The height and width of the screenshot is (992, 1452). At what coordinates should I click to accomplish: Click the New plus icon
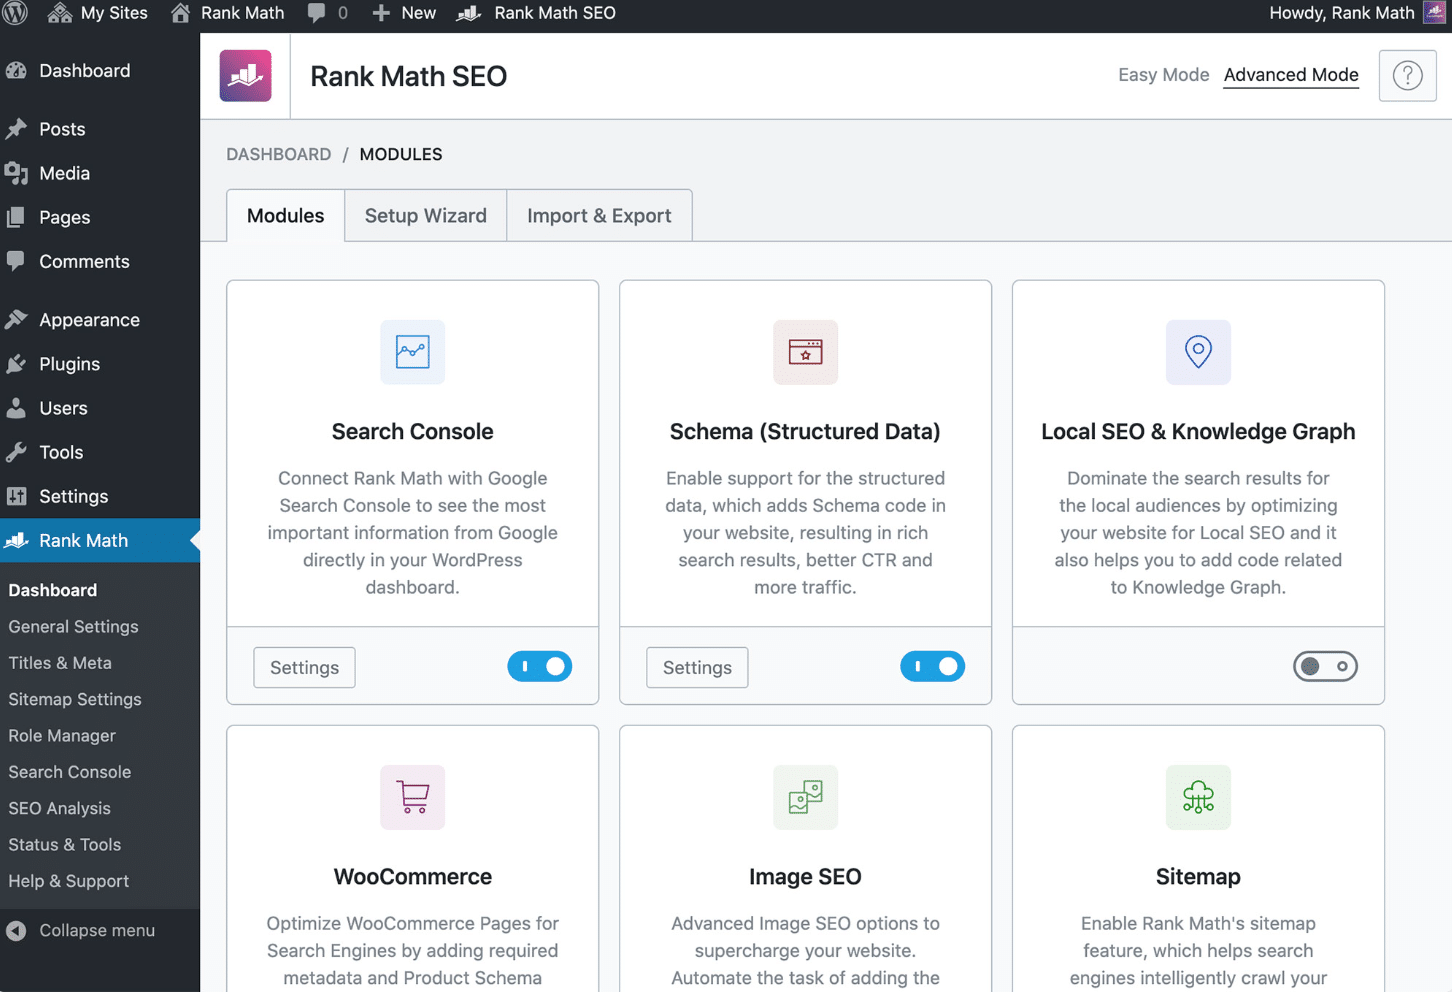(381, 13)
